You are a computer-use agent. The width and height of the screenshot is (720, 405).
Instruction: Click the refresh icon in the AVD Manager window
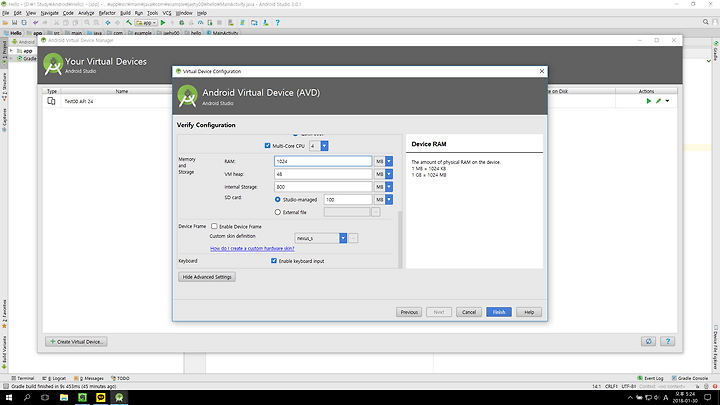(x=648, y=341)
